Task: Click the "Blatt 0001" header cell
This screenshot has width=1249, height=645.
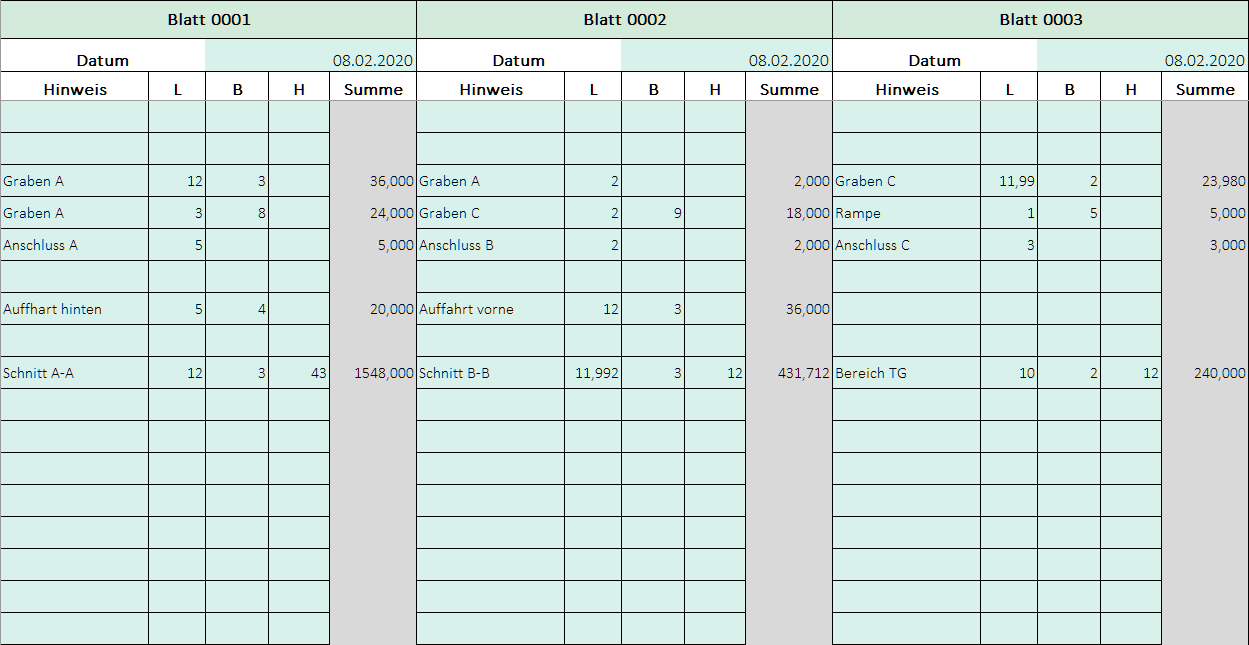Action: coord(208,20)
